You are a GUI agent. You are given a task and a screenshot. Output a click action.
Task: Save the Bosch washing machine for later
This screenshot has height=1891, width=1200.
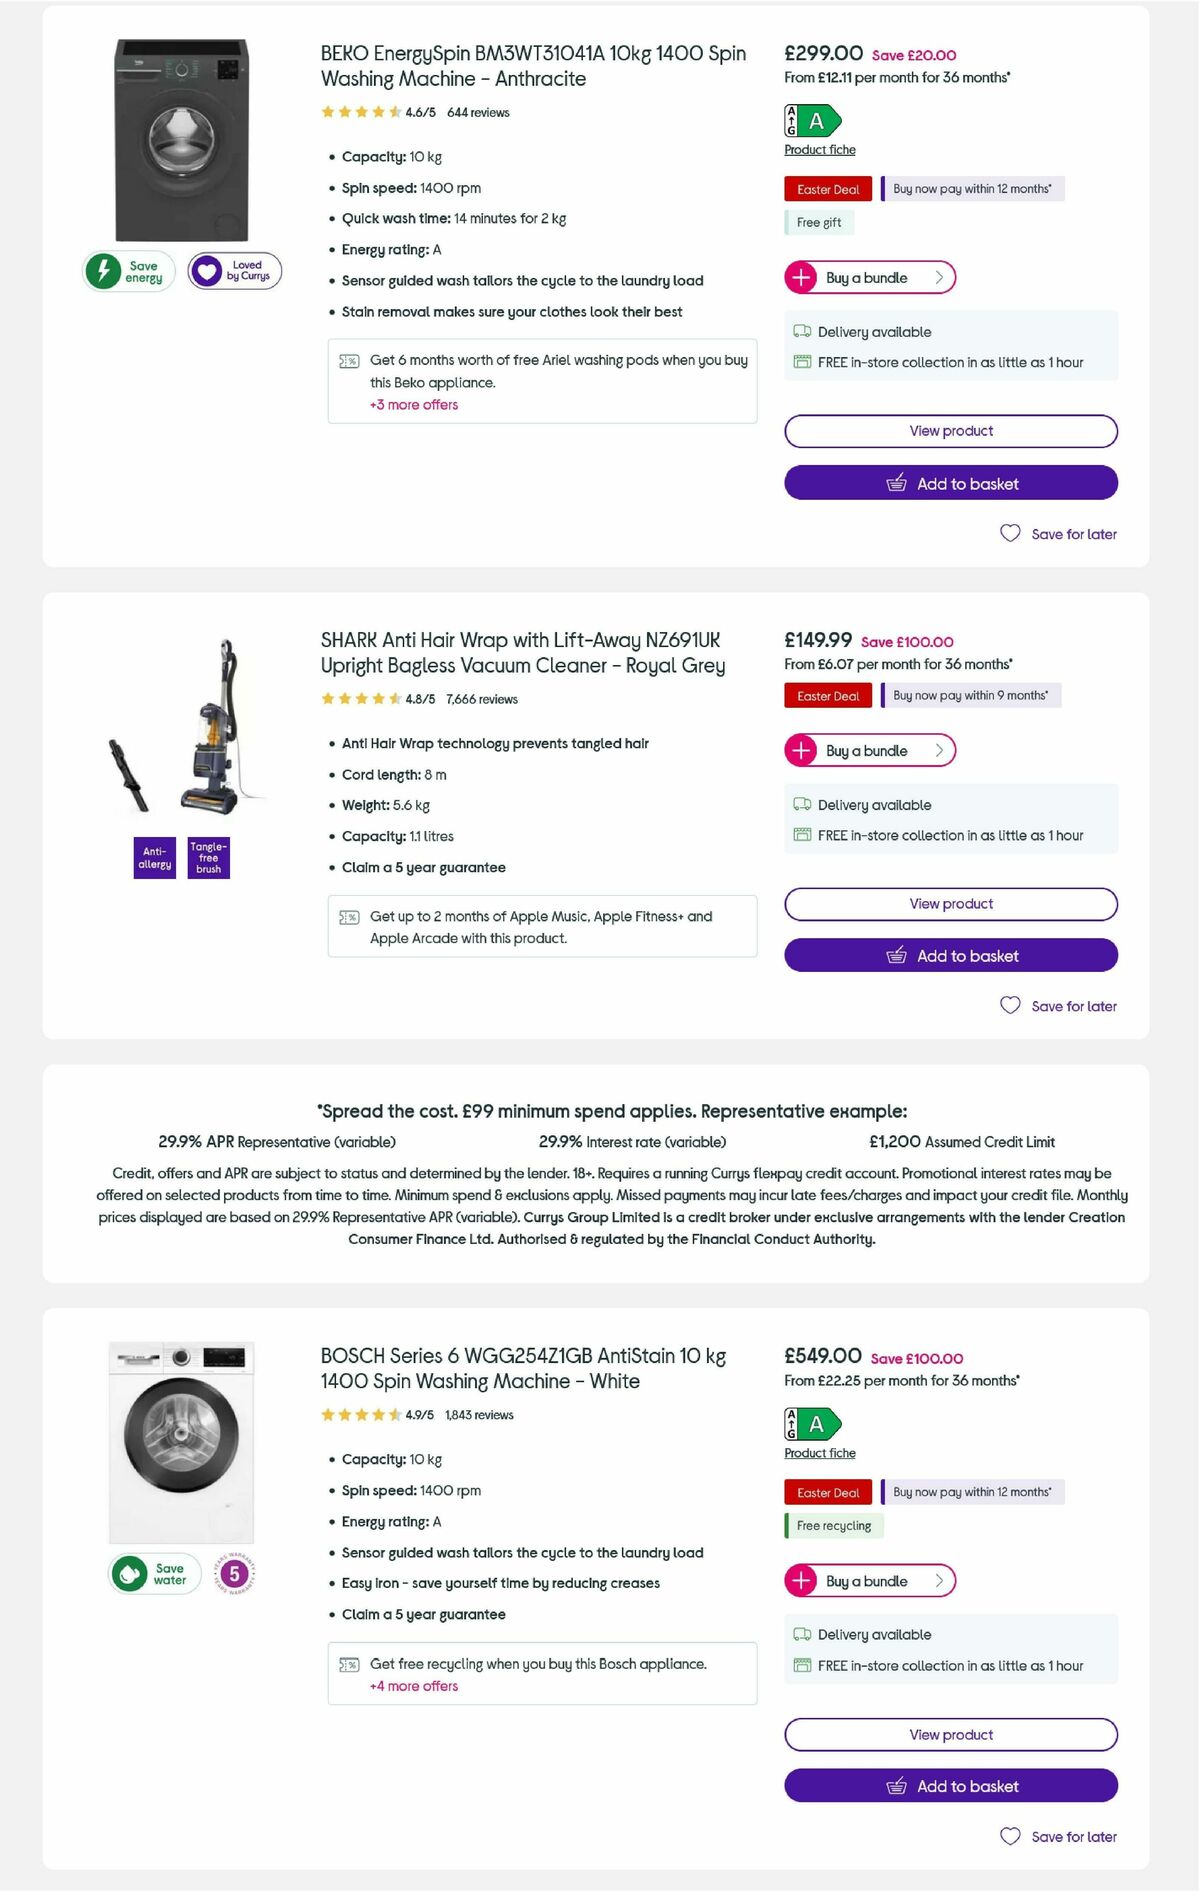click(1058, 1837)
